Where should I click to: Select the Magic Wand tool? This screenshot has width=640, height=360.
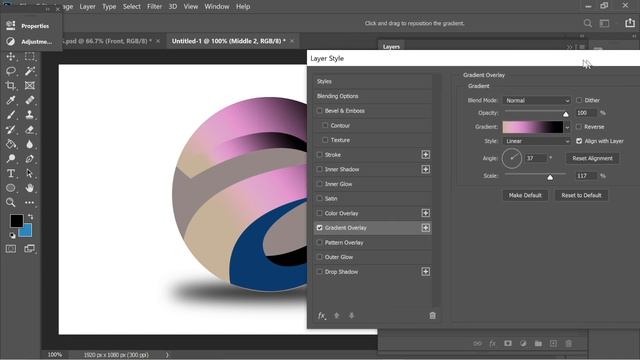[29, 71]
